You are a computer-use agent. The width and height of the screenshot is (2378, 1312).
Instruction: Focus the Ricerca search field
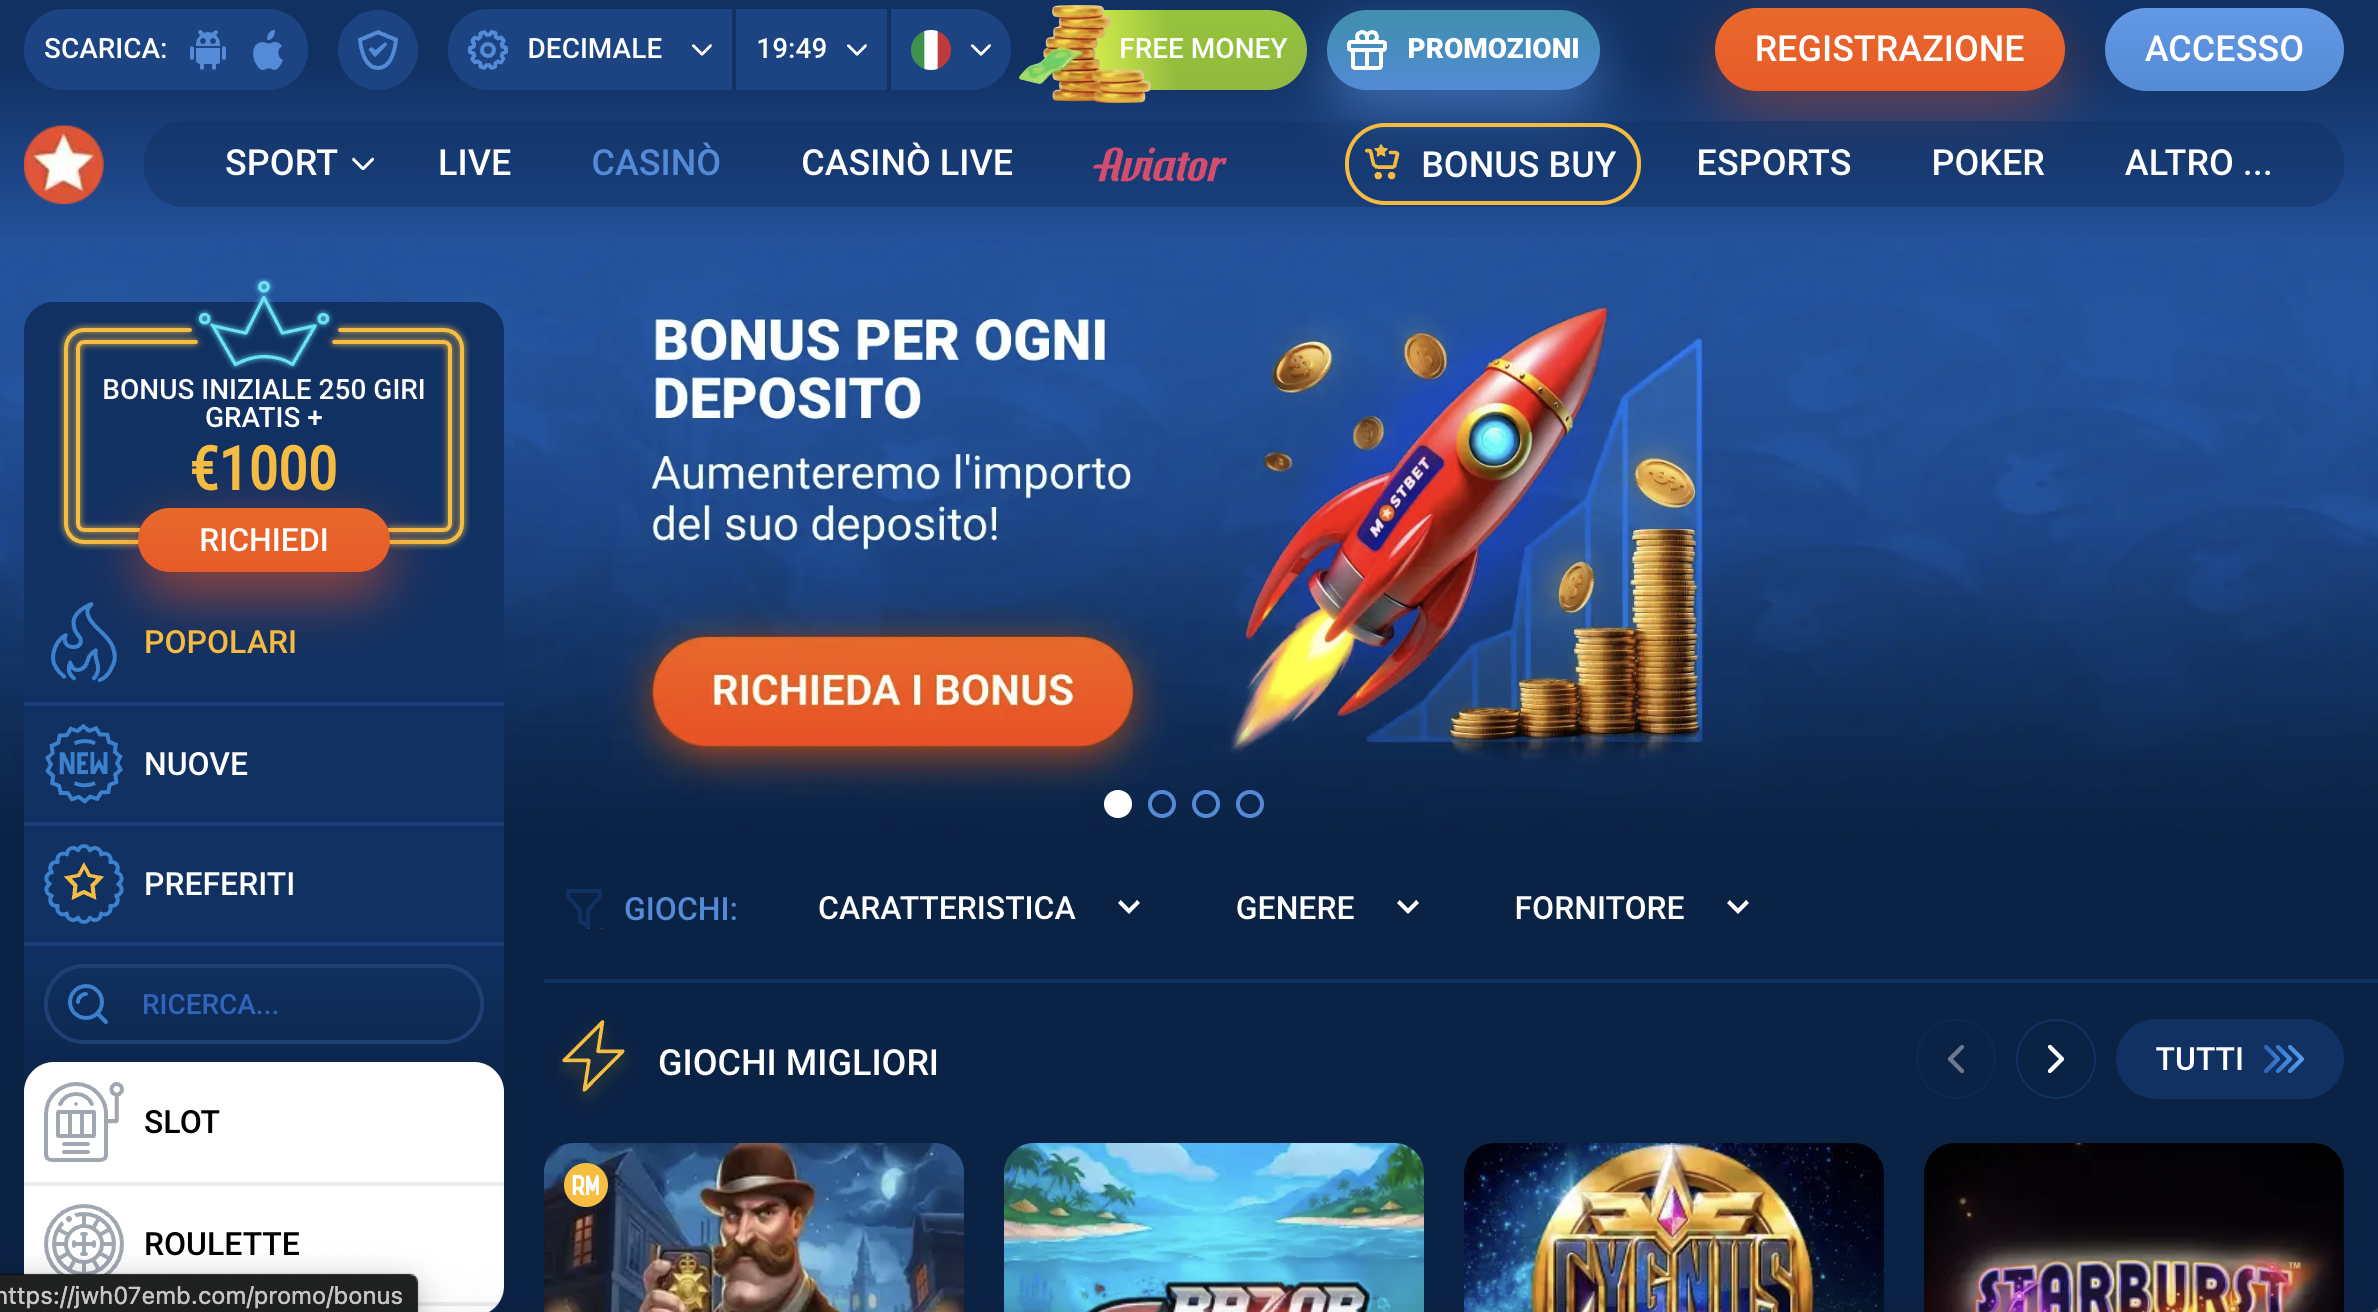coord(264,1004)
